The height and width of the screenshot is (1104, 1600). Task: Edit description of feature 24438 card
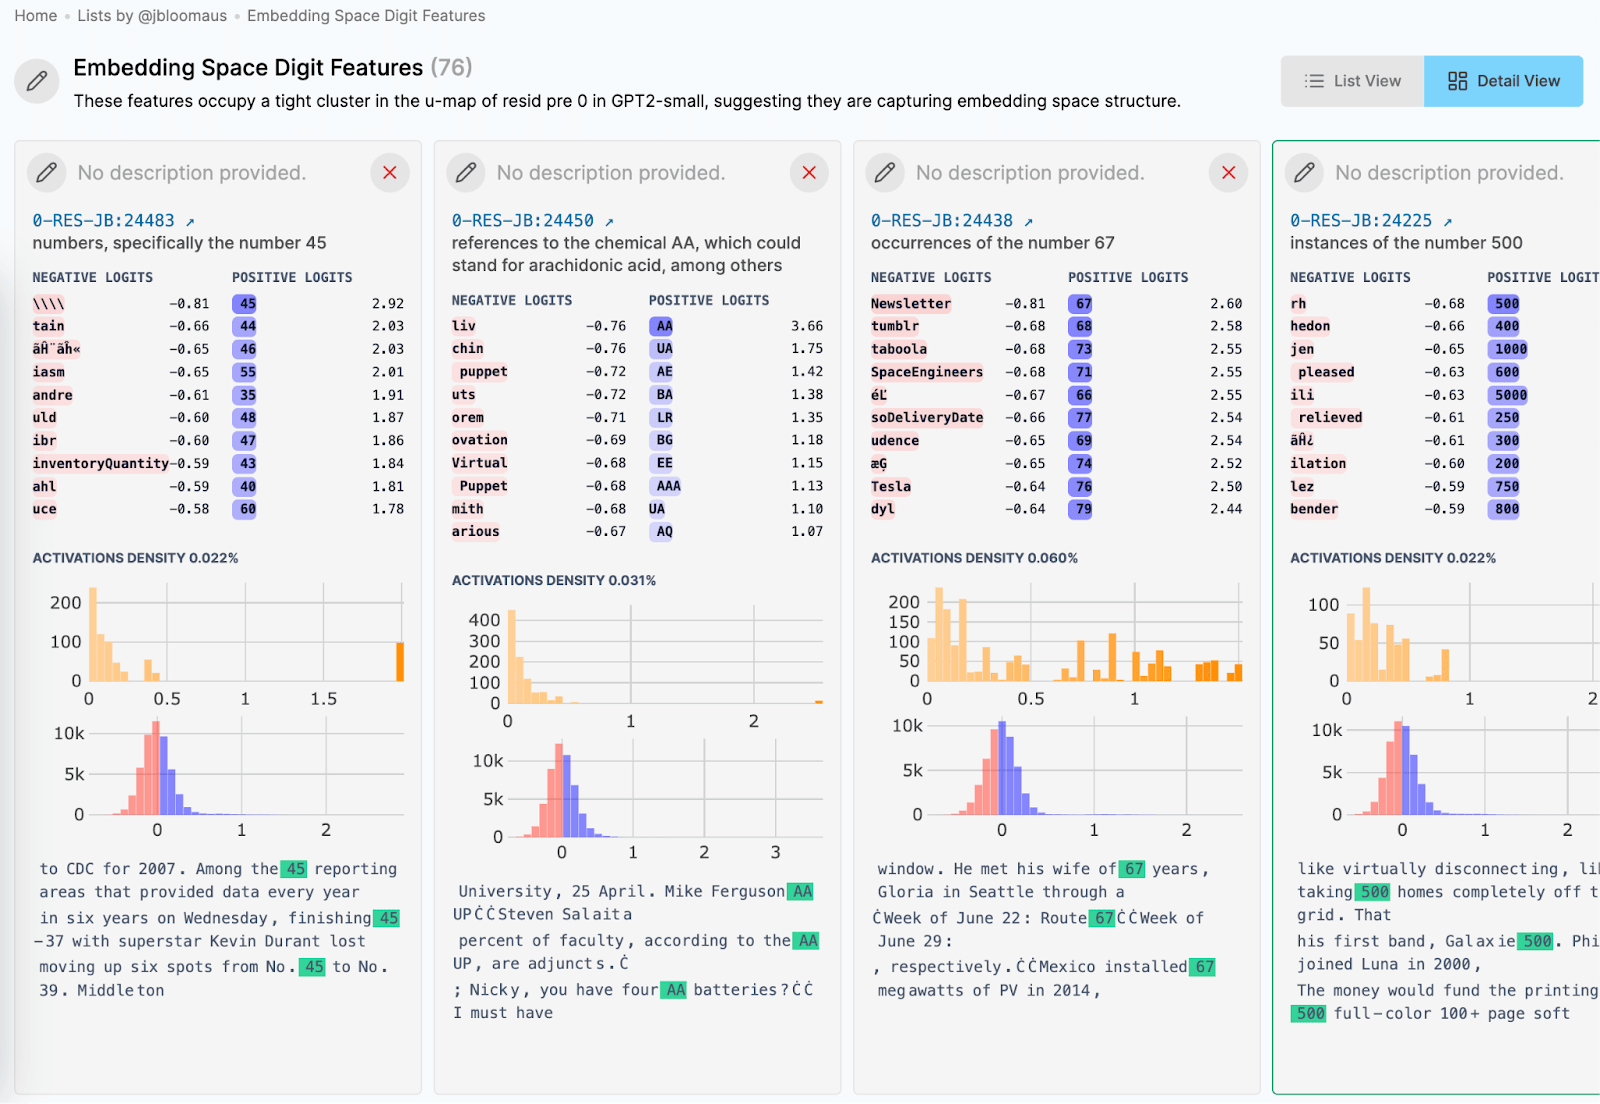point(885,173)
